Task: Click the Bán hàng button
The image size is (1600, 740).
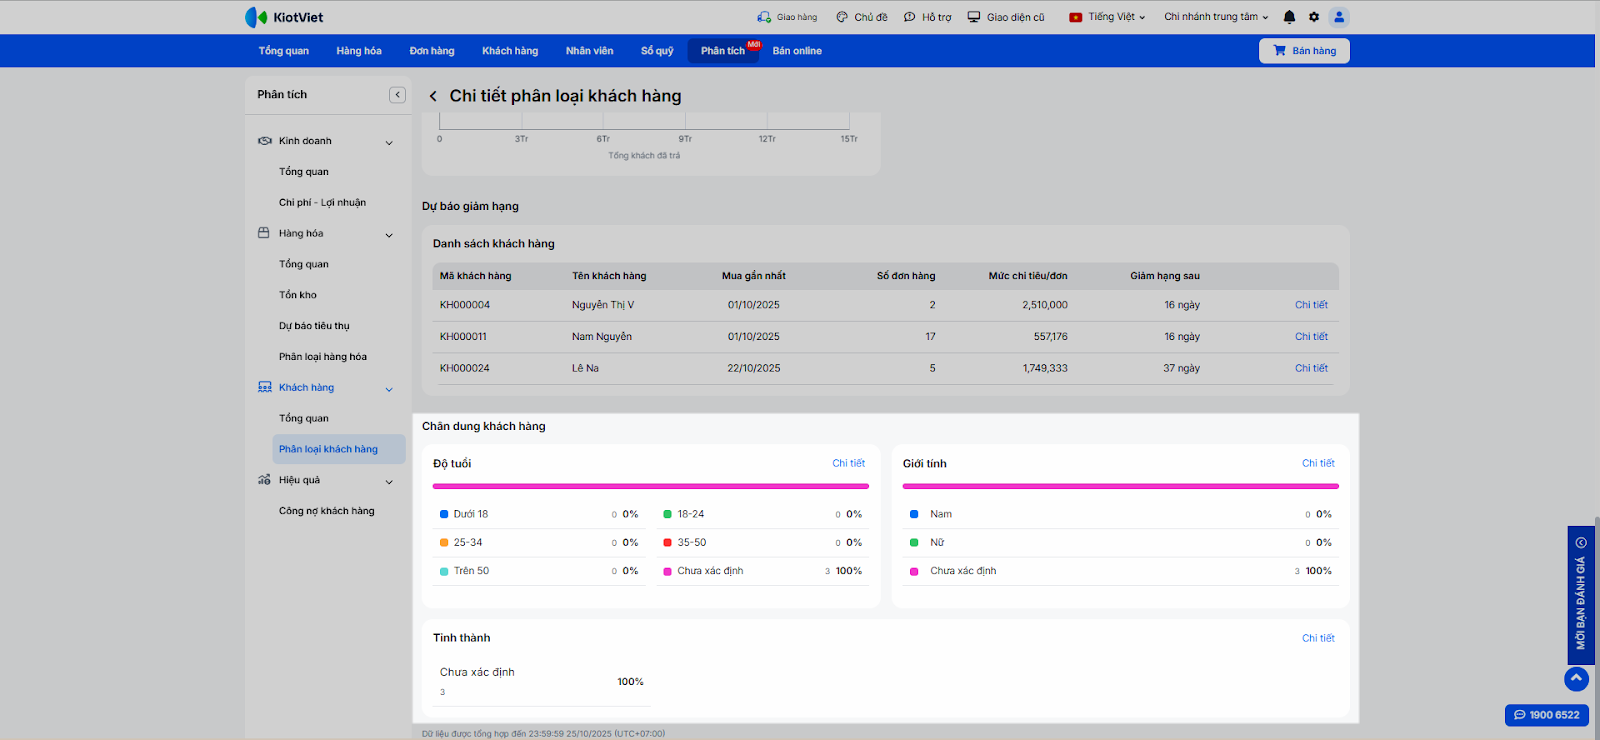Action: point(1304,51)
